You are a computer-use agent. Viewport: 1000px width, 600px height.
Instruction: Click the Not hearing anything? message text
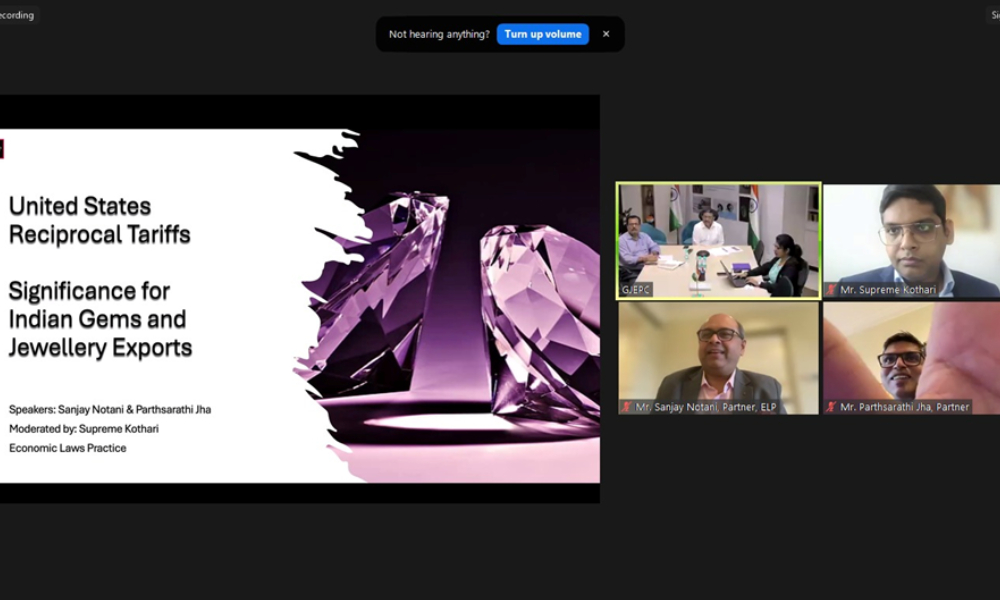(x=439, y=34)
